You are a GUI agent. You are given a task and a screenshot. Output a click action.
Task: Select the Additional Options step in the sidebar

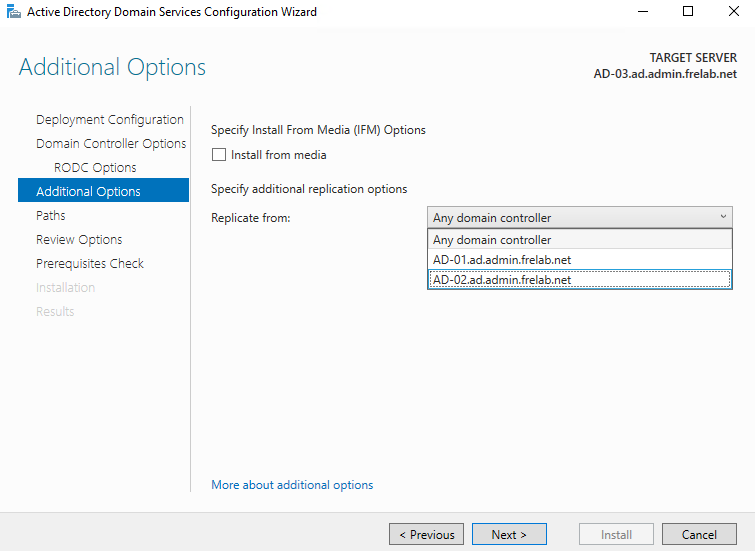(88, 192)
